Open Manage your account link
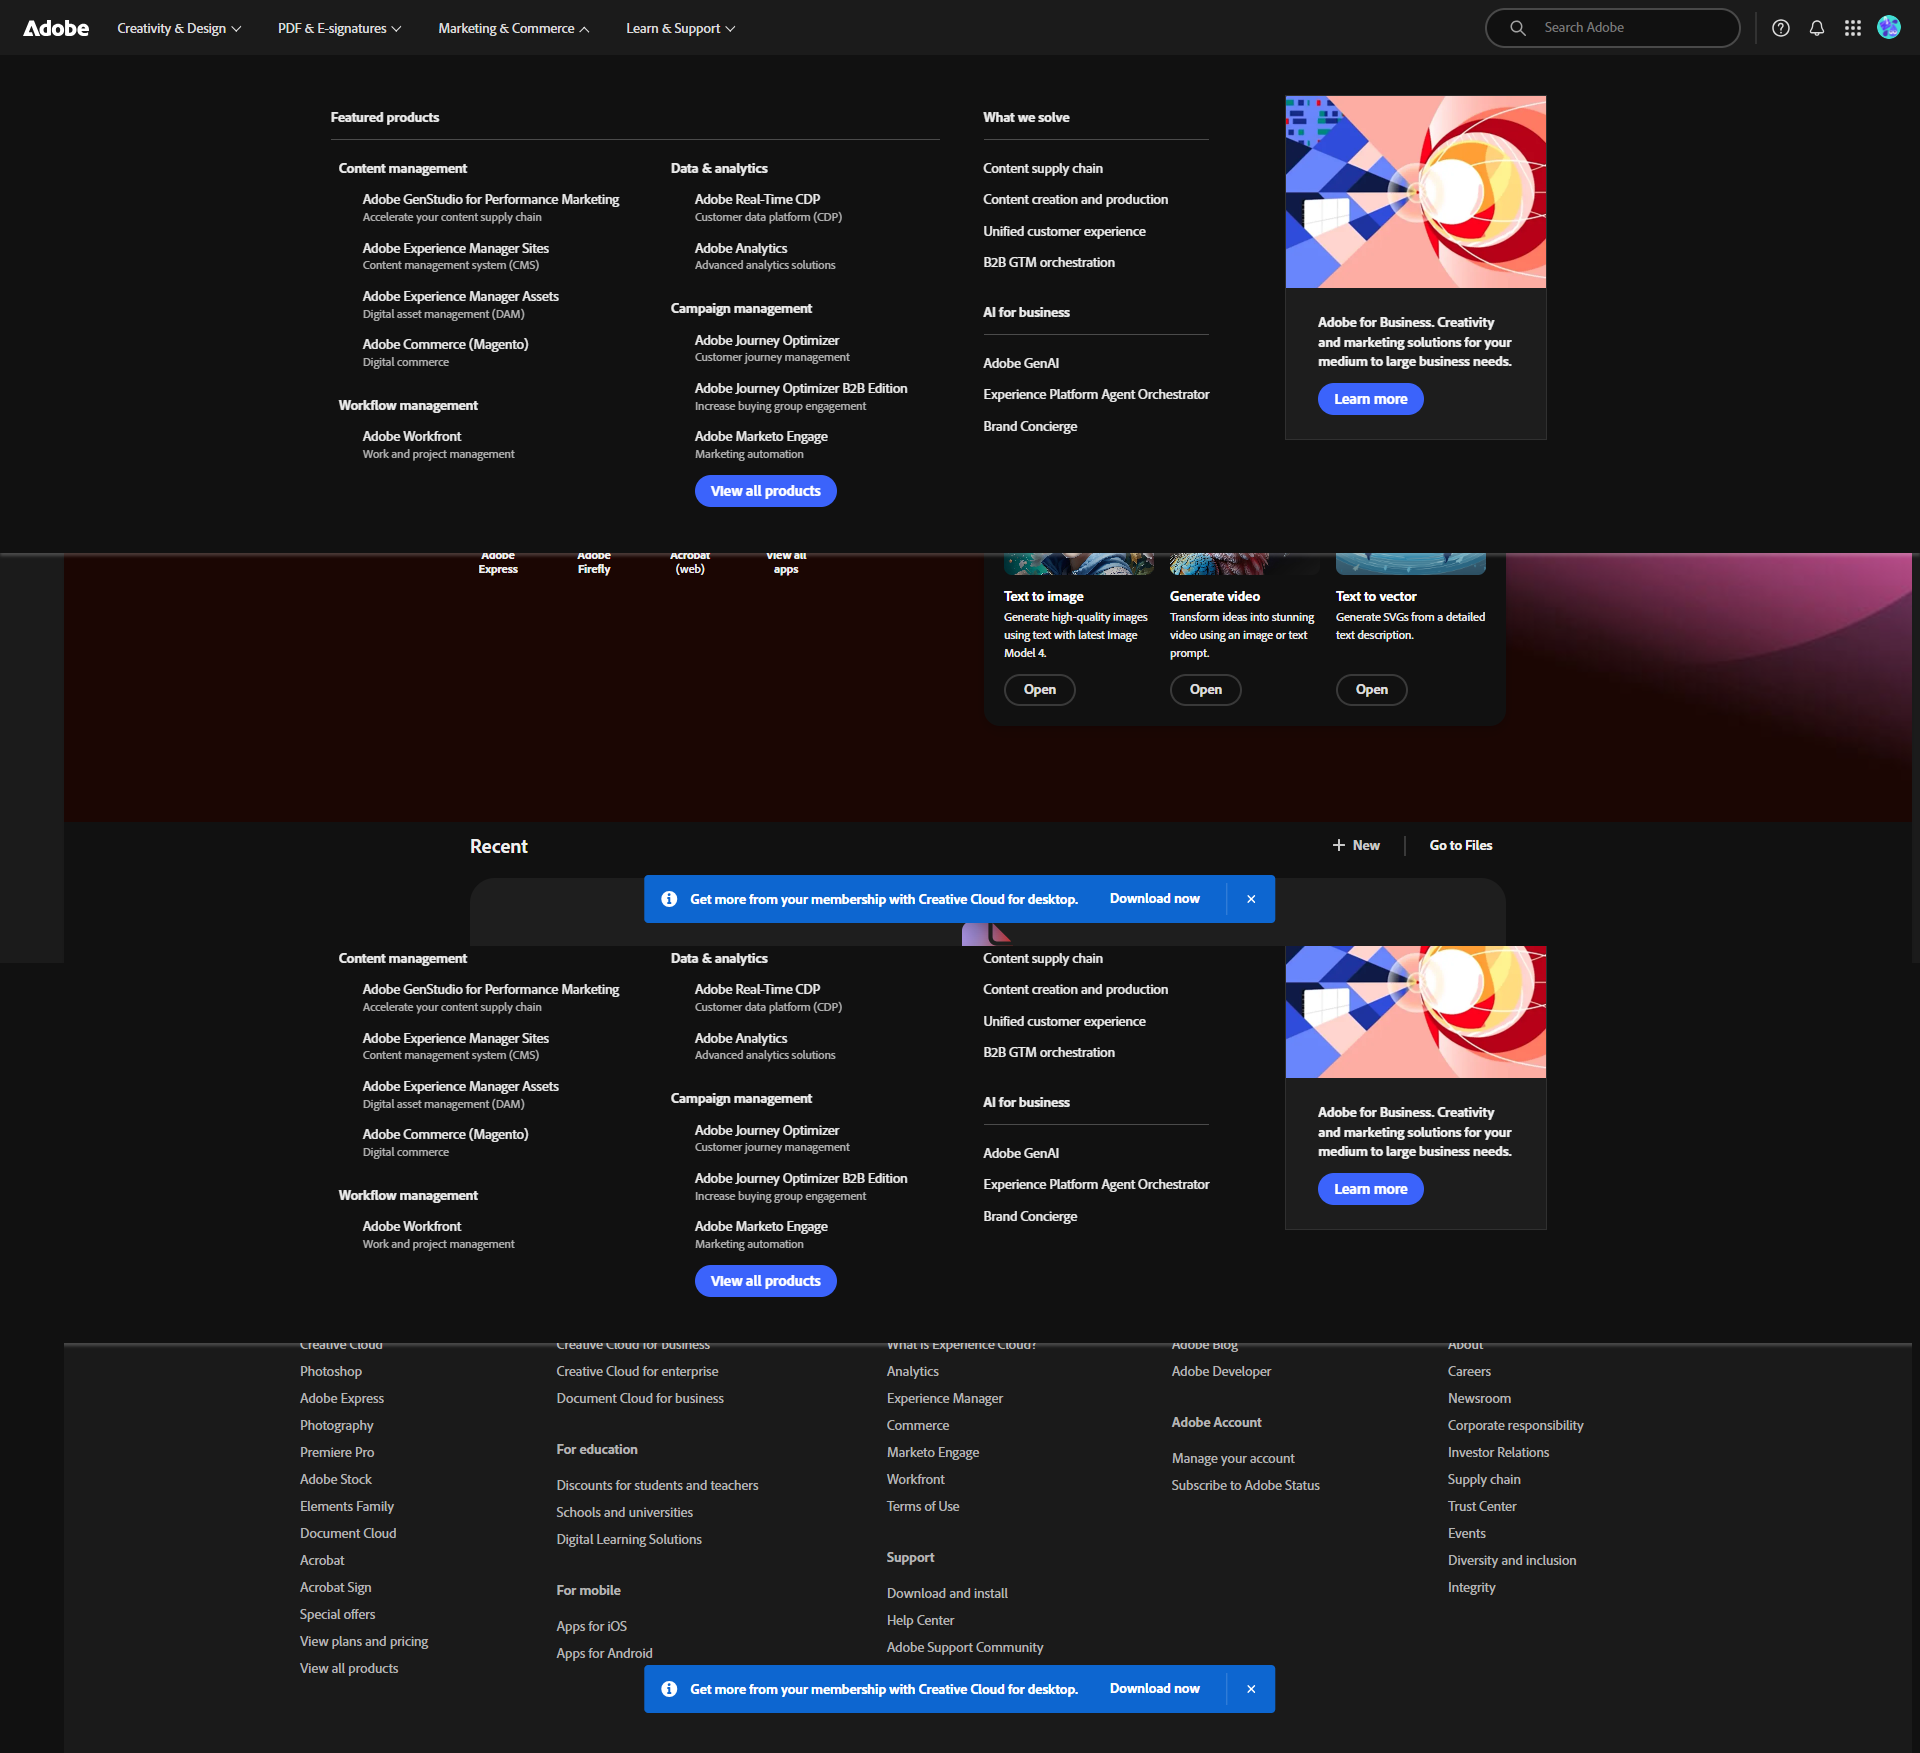Viewport: 1920px width, 1753px height. (1233, 1458)
